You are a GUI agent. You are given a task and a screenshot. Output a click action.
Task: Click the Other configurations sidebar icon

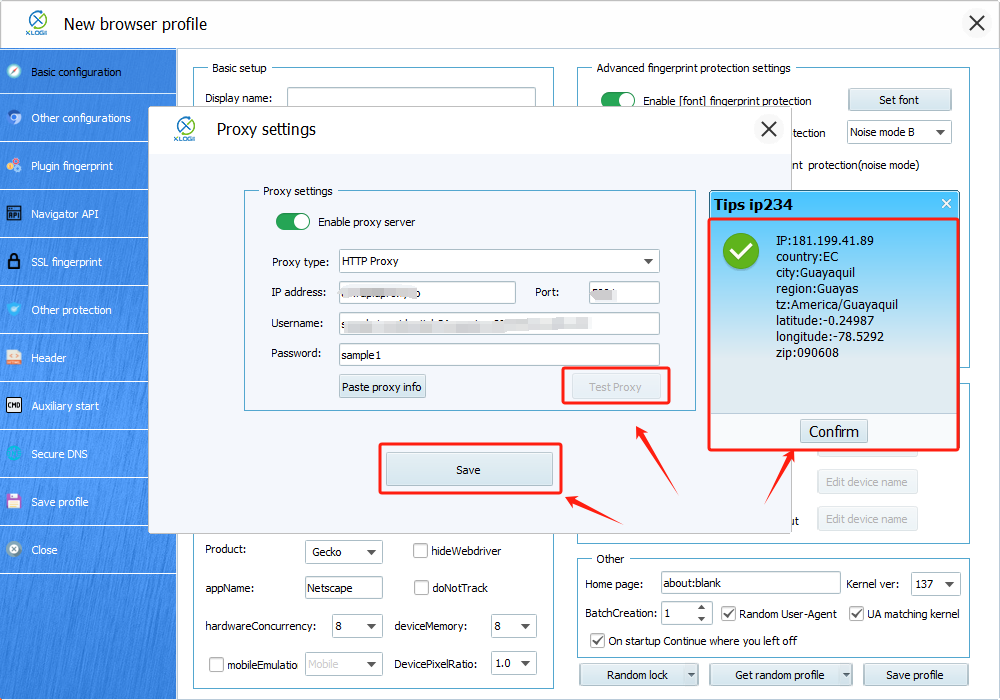pos(14,118)
